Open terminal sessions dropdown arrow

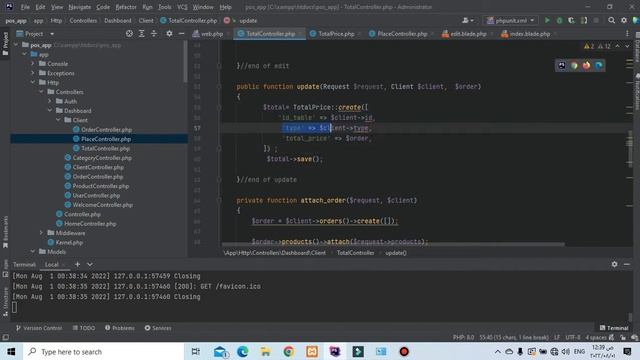click(90, 264)
